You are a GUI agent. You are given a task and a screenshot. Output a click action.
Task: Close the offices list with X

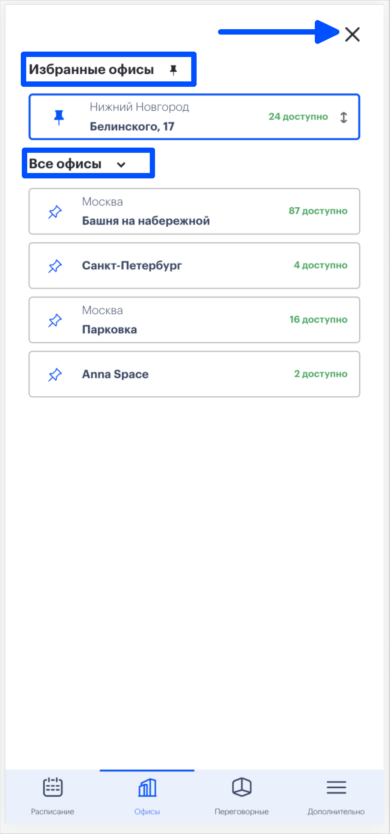352,35
